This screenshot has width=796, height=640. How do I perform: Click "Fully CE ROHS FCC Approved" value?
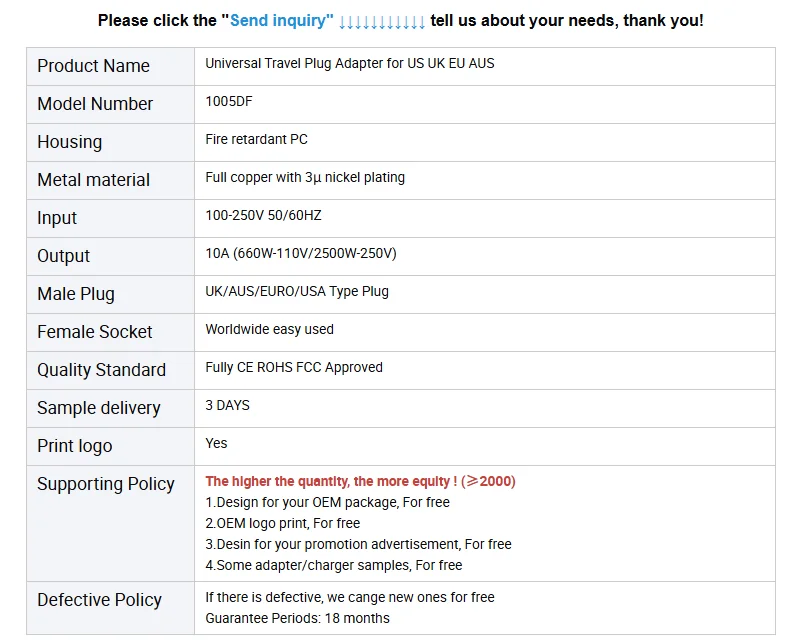pos(294,367)
